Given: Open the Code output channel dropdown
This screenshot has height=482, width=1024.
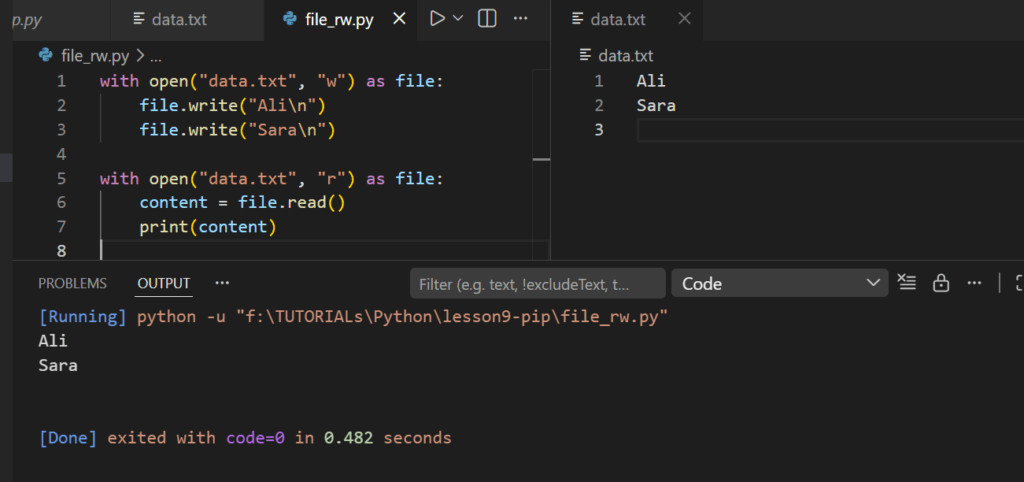Looking at the screenshot, I should coord(780,283).
